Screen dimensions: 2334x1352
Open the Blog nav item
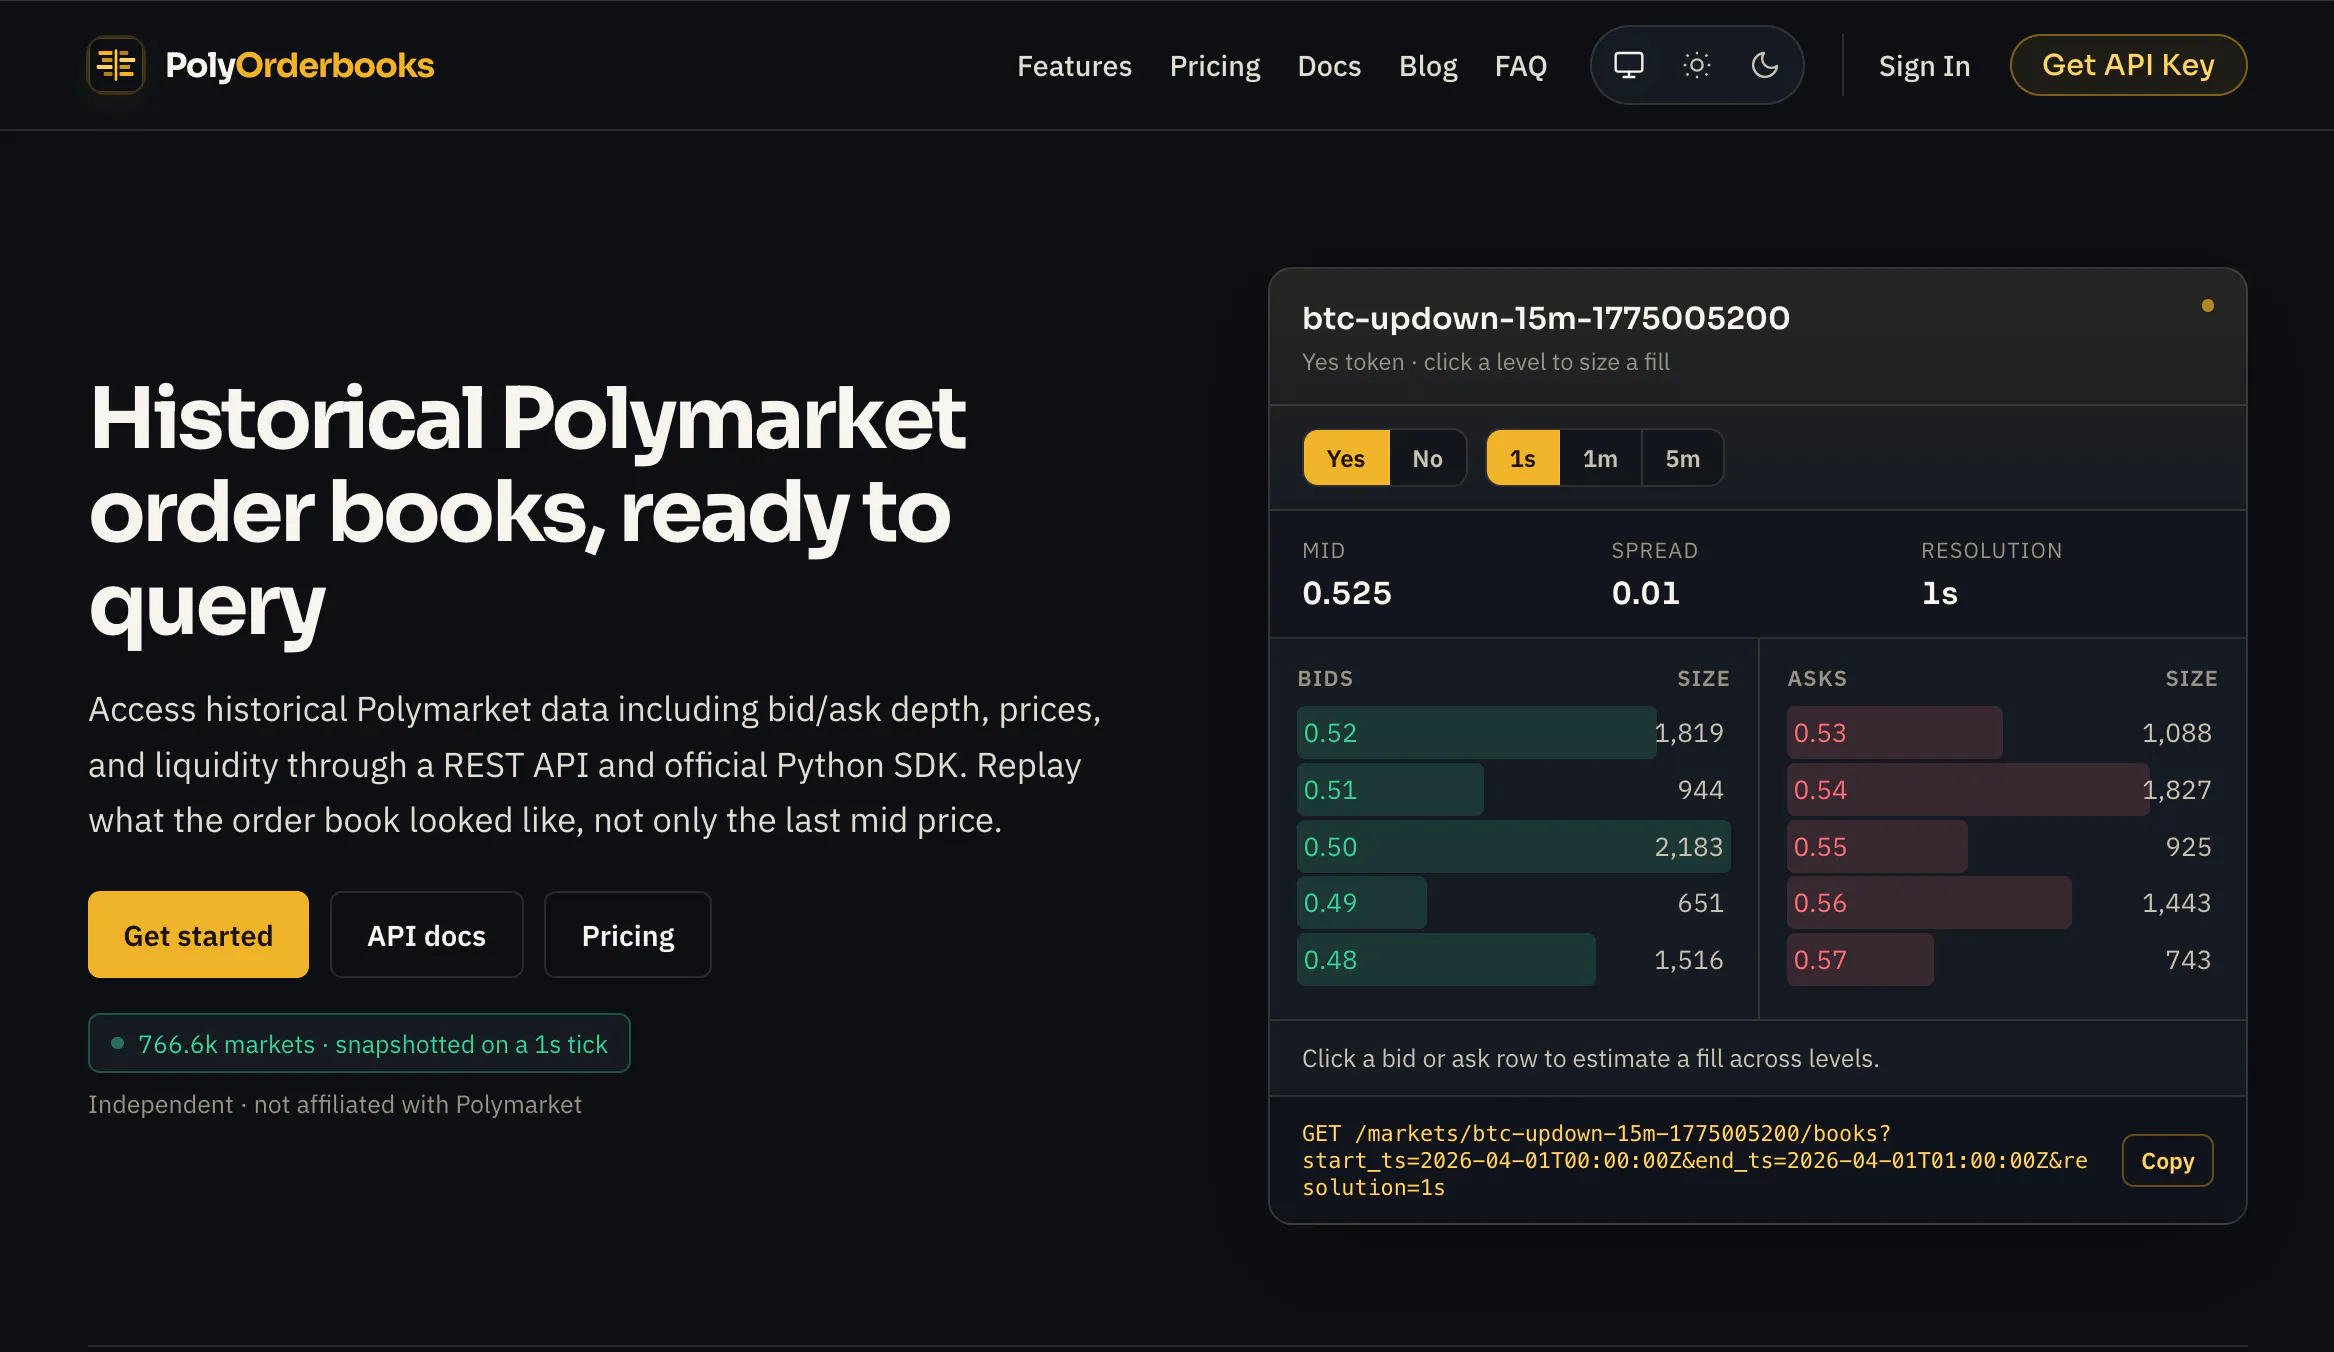1428,66
